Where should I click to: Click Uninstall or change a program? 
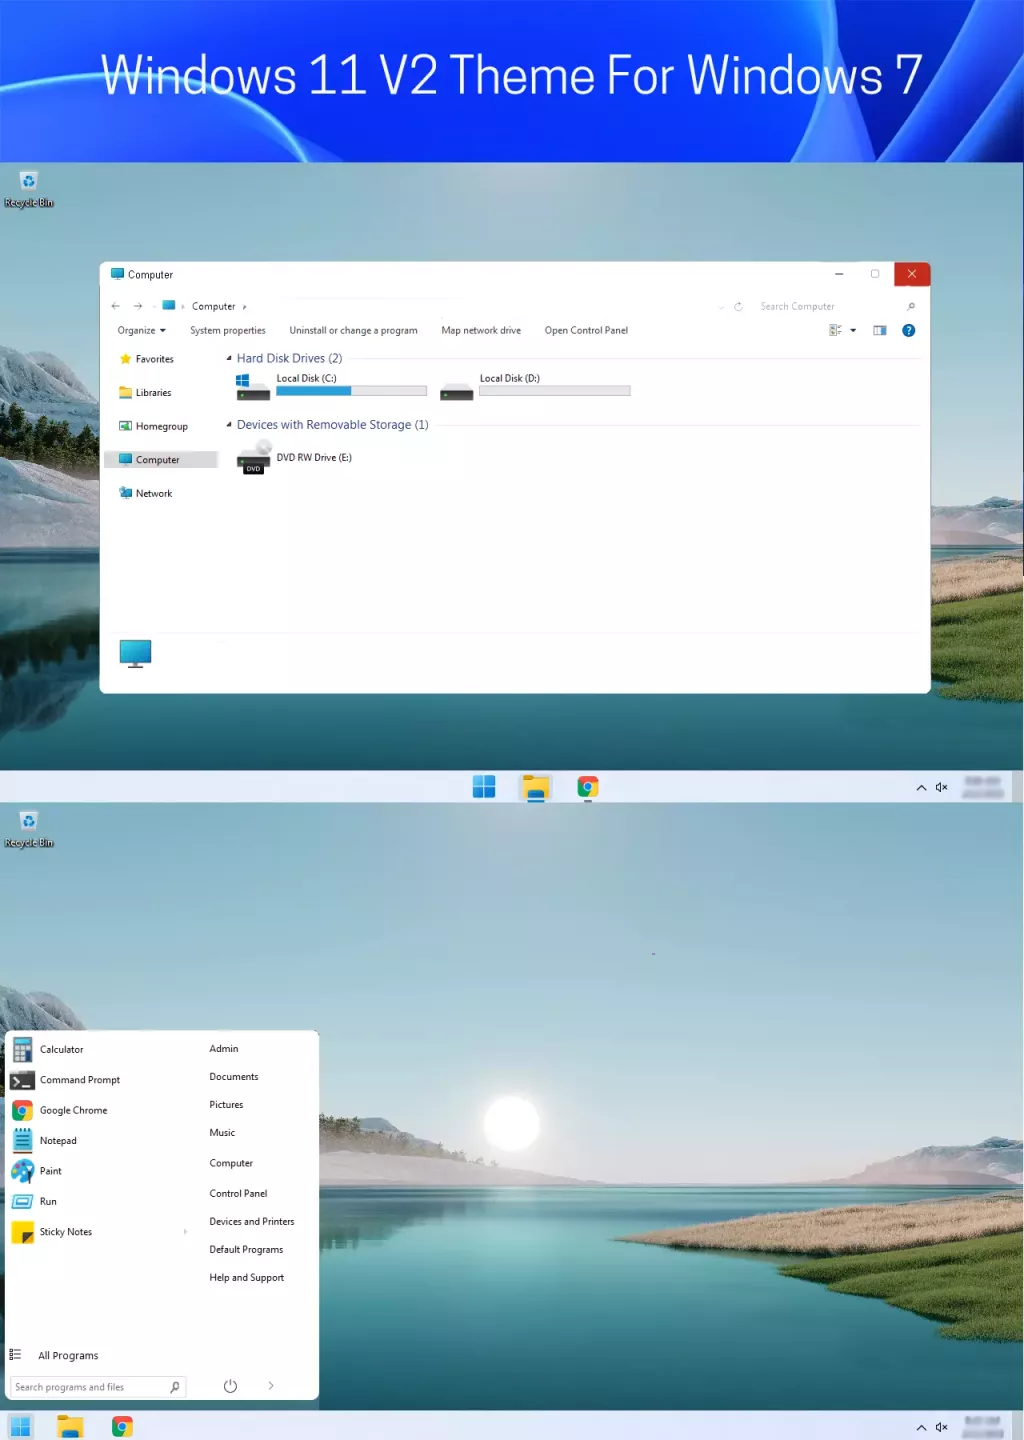[x=353, y=331]
